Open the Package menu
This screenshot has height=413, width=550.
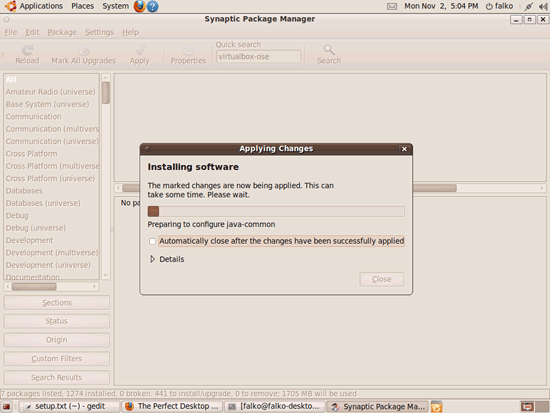[62, 32]
